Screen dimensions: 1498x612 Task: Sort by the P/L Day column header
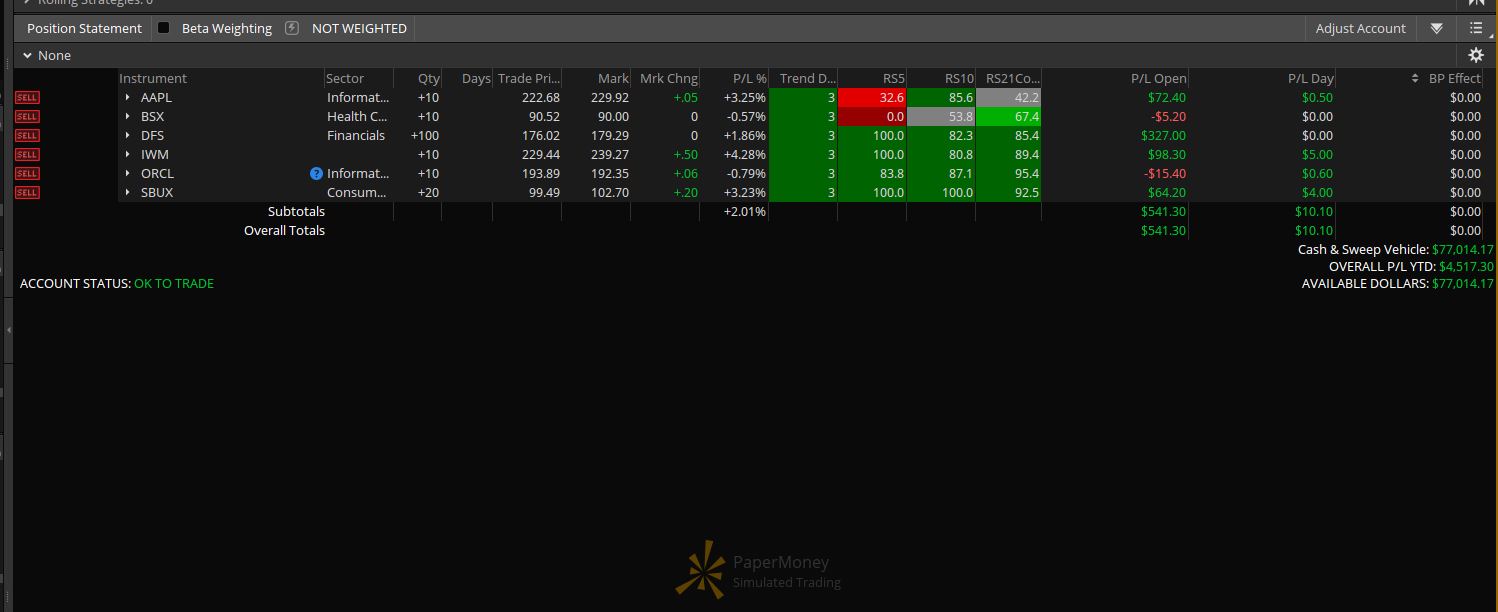pyautogui.click(x=1310, y=79)
